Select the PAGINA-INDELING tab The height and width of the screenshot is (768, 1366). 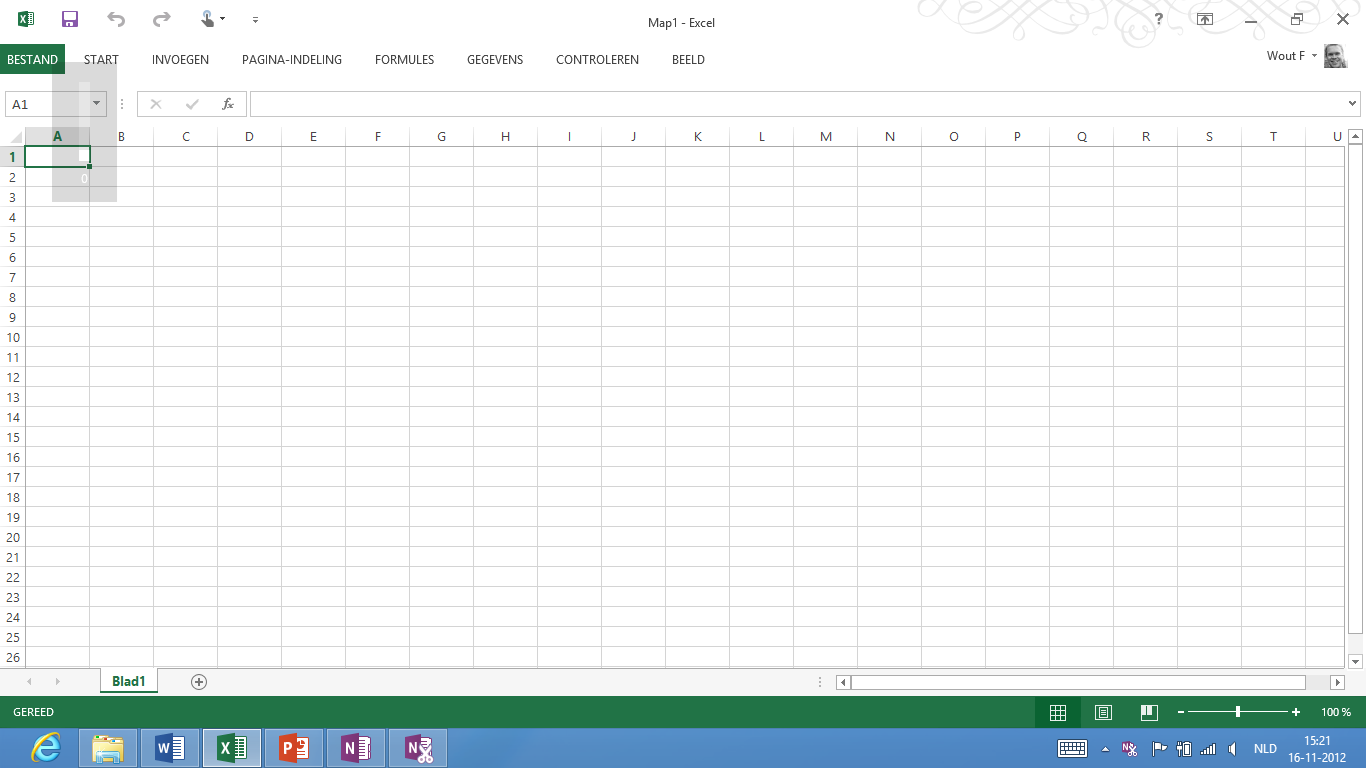click(x=292, y=60)
